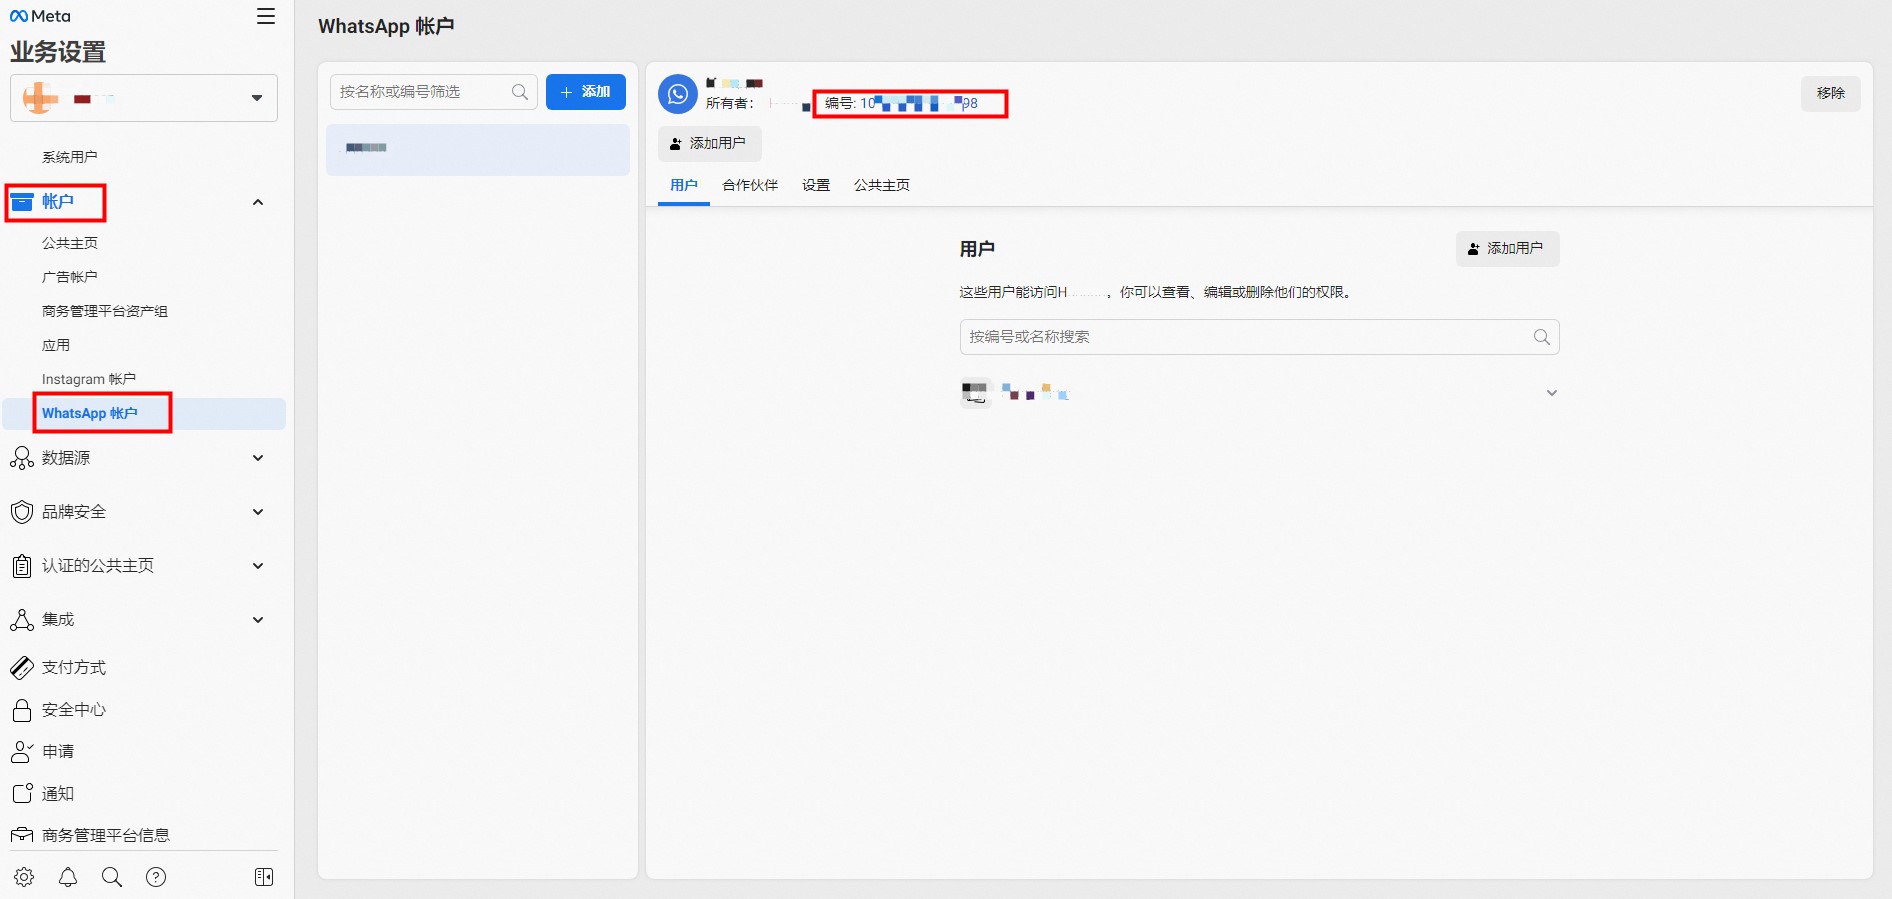Click 添加用户 button in 用户 section
Viewport: 1892px width, 899px height.
point(1507,248)
